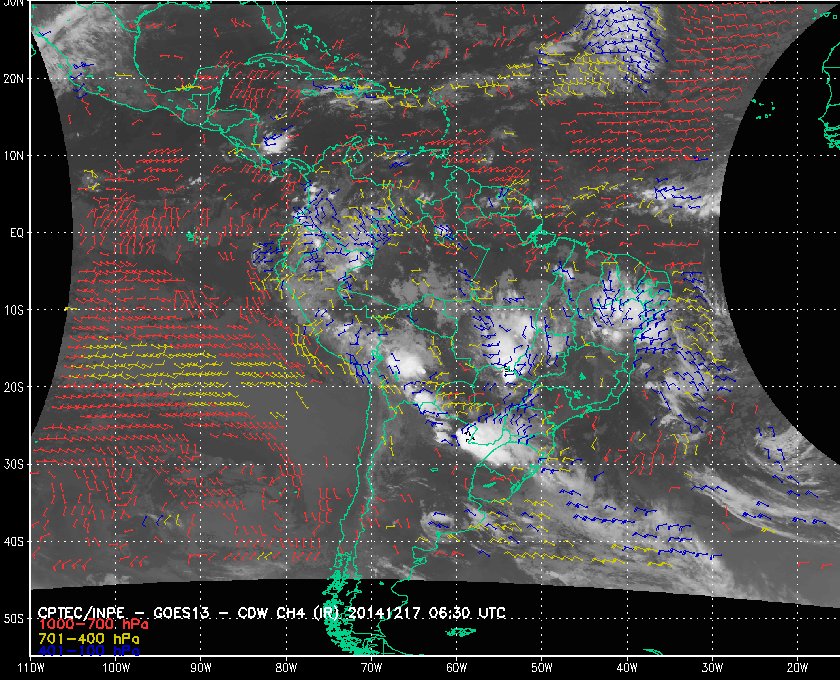The width and height of the screenshot is (840, 680).
Task: Click the yellow 701-400 hPa legend entry
Action: (x=89, y=639)
